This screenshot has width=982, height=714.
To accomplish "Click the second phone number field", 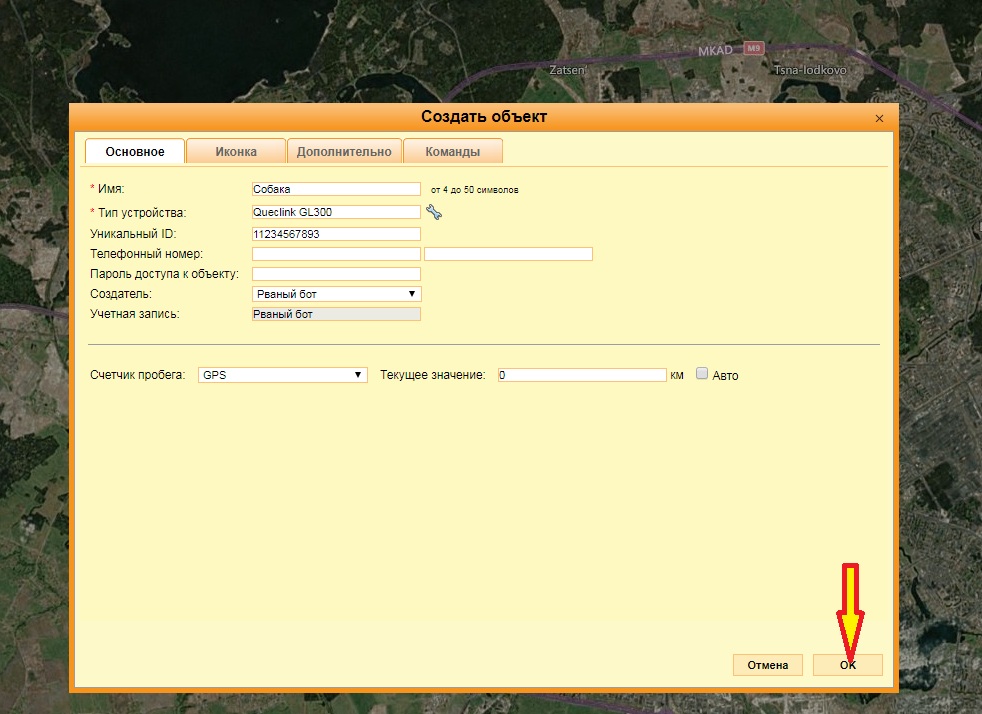I will click(508, 254).
